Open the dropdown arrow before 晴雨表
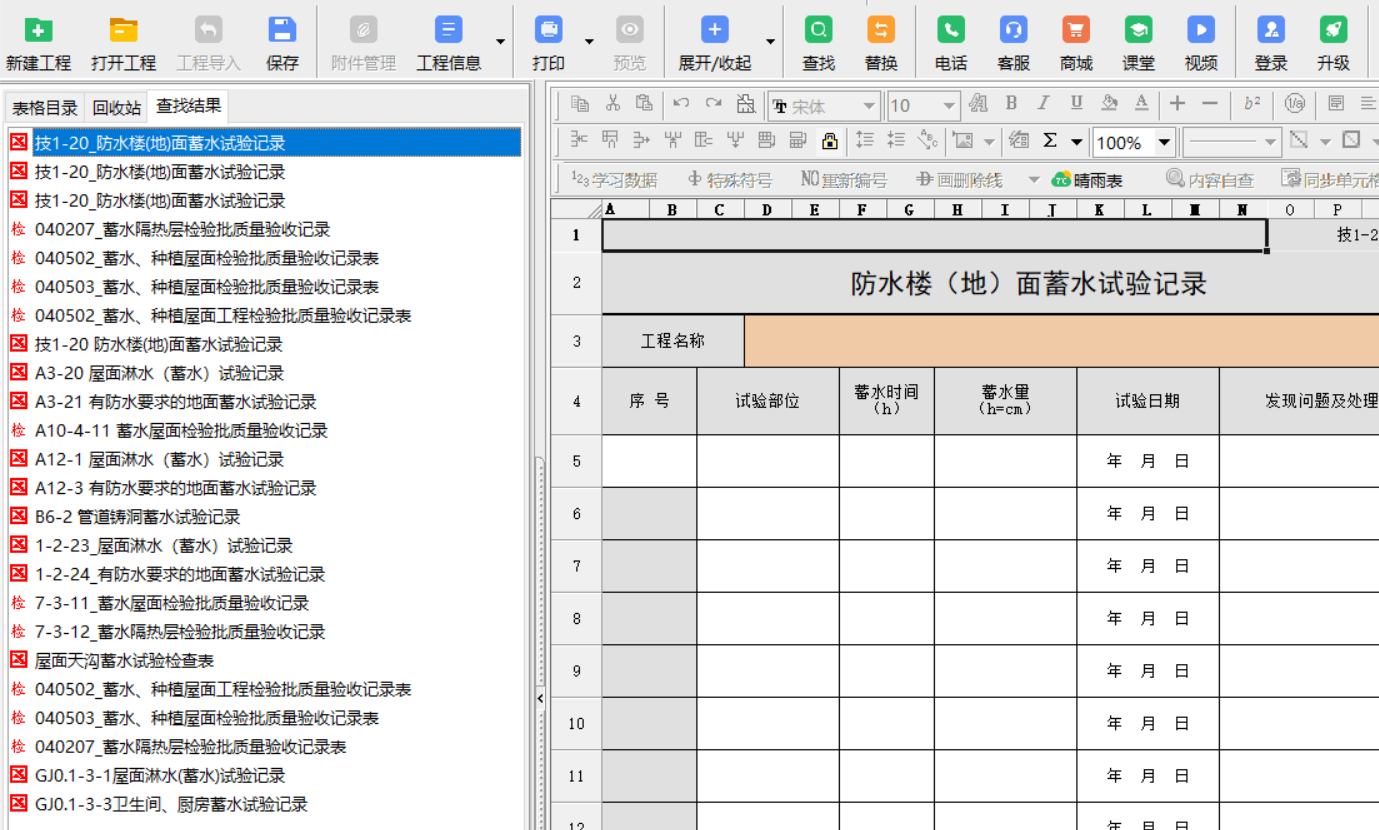This screenshot has width=1379, height=830. [1034, 180]
